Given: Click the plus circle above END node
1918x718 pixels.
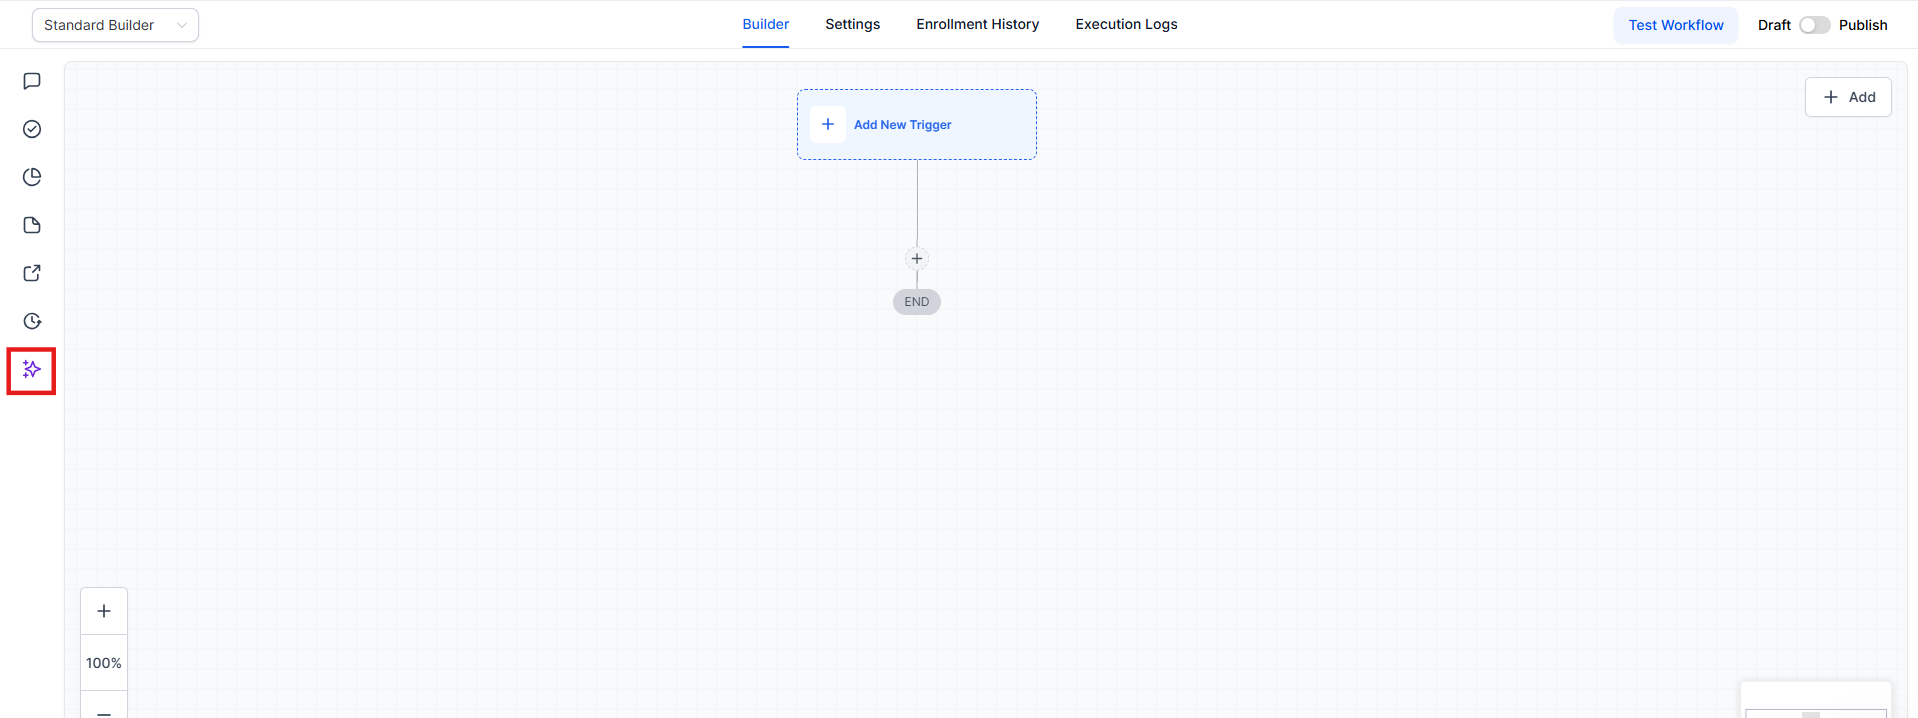Looking at the screenshot, I should 917,259.
